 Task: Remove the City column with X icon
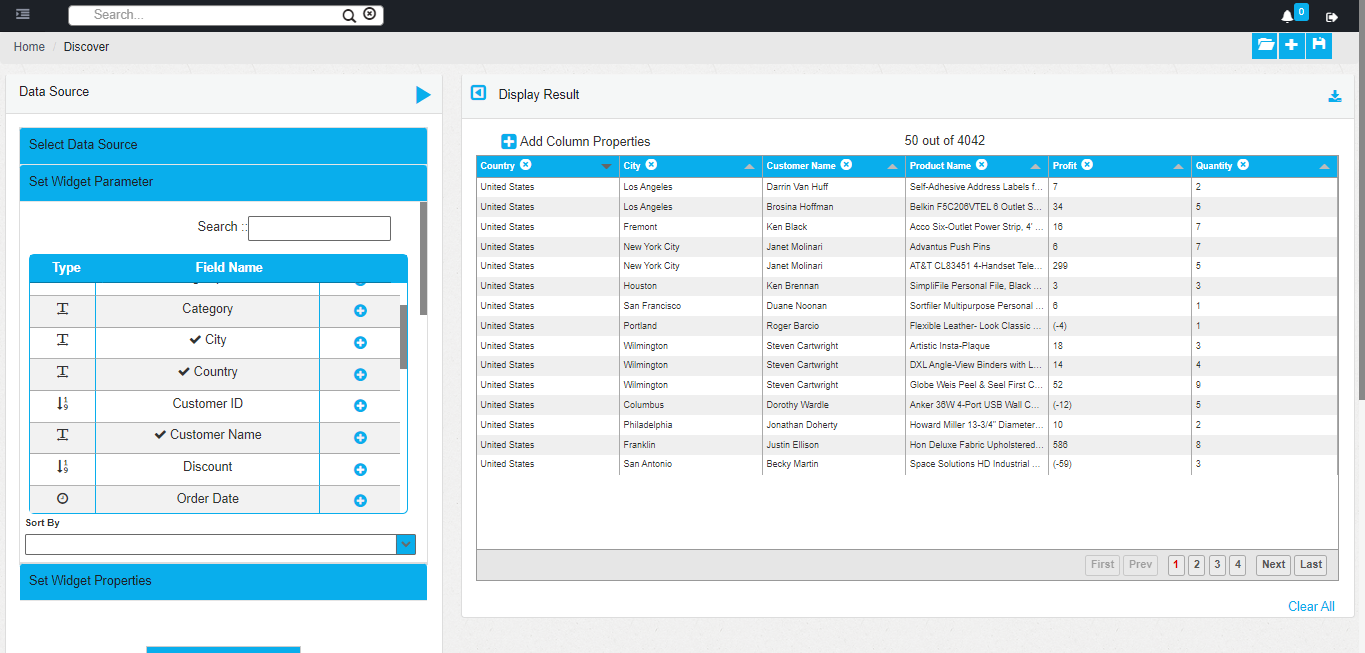[651, 165]
